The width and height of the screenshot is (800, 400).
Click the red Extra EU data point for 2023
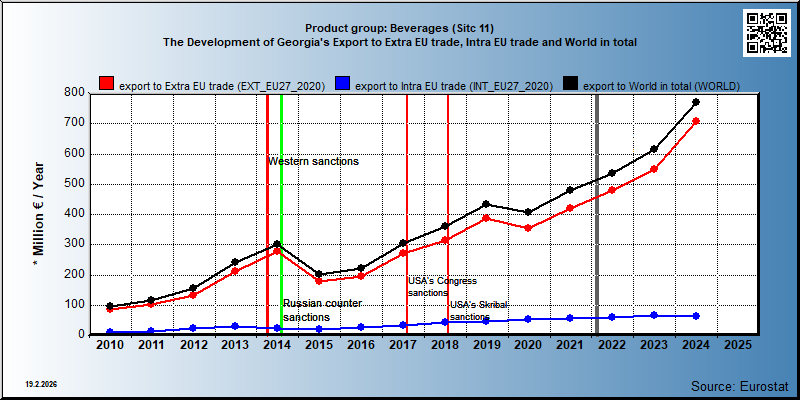(x=654, y=169)
